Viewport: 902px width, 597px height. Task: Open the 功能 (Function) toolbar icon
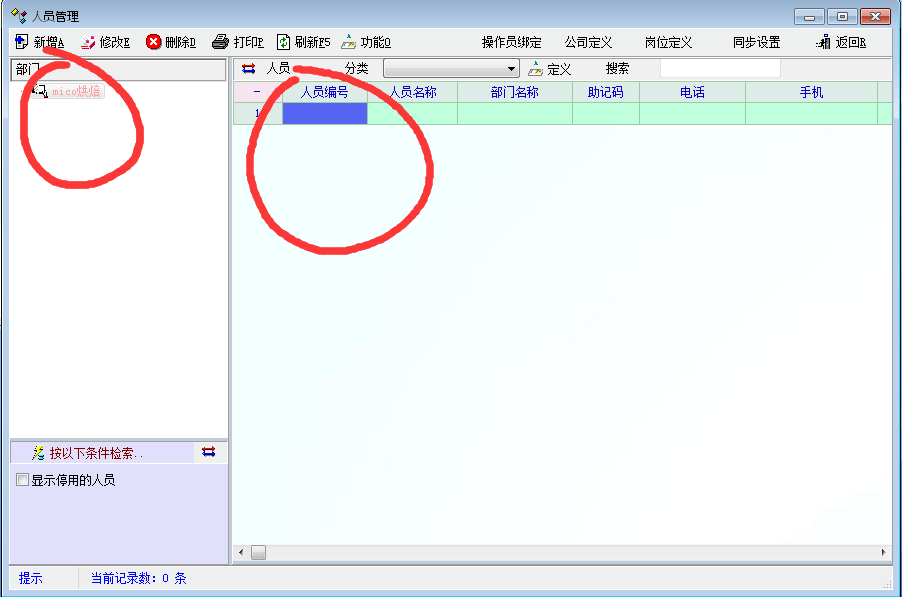tap(348, 42)
